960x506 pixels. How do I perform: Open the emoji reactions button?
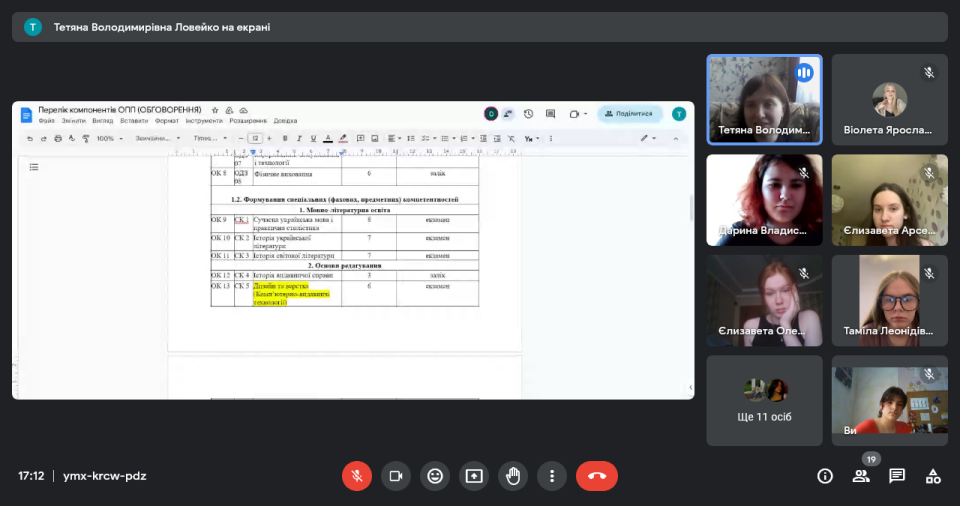(435, 476)
